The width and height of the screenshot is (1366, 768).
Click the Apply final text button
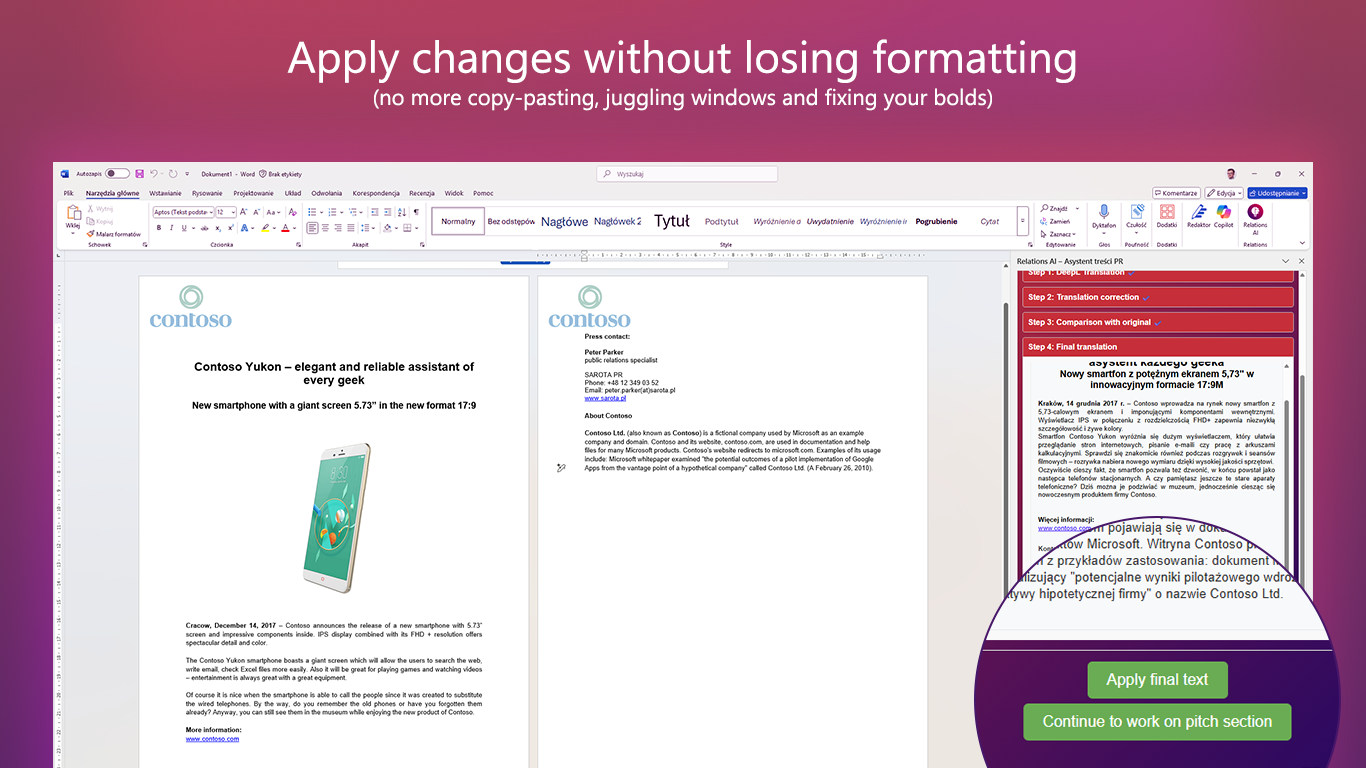tap(1157, 680)
